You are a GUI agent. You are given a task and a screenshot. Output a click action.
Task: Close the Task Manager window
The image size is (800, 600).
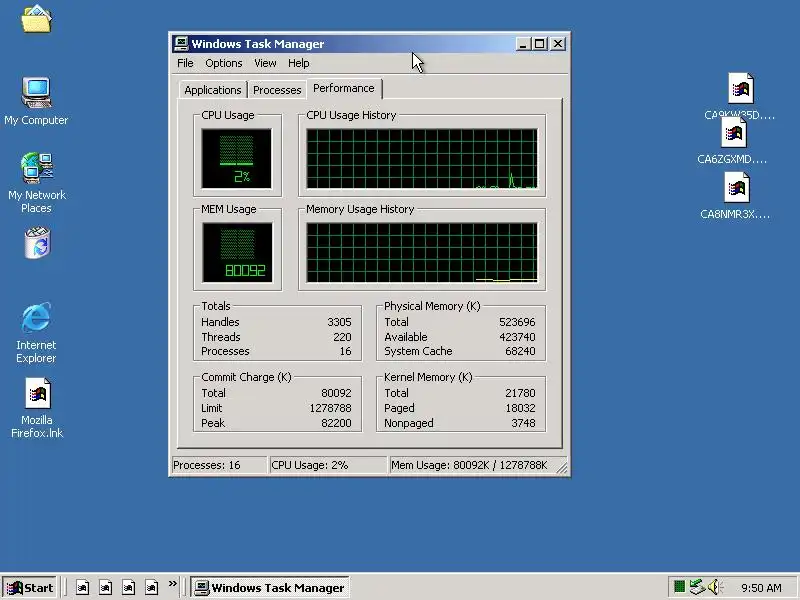[558, 44]
